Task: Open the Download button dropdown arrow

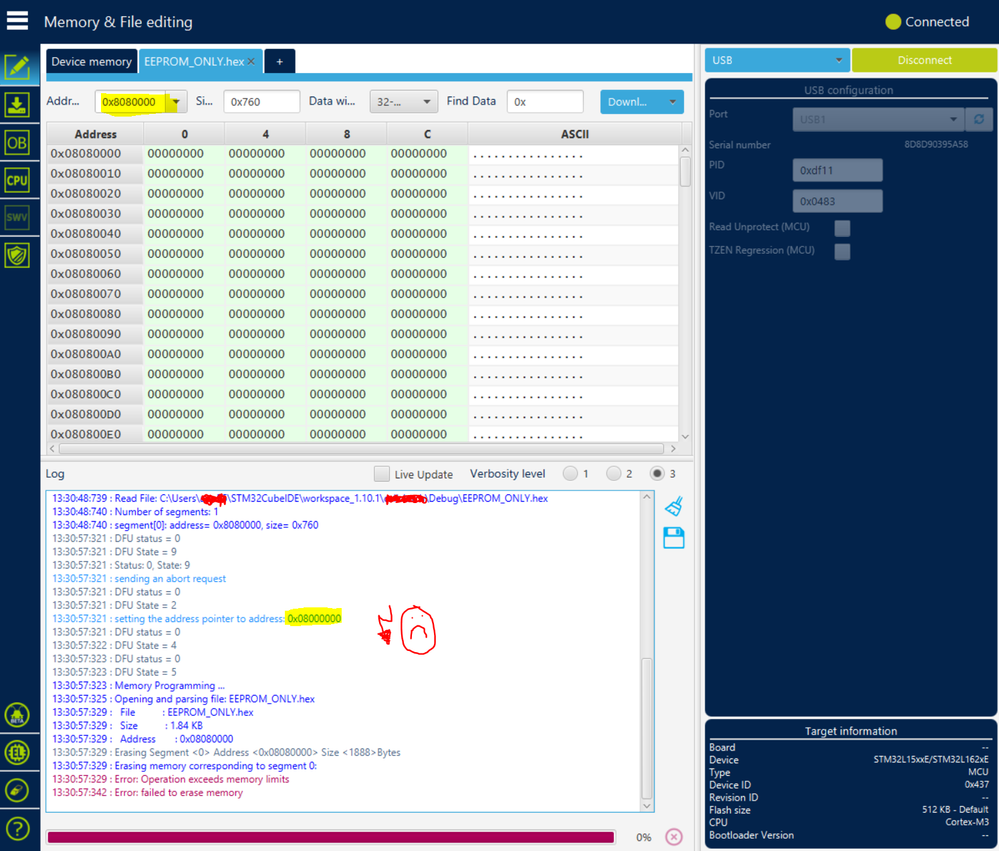Action: pyautogui.click(x=673, y=102)
